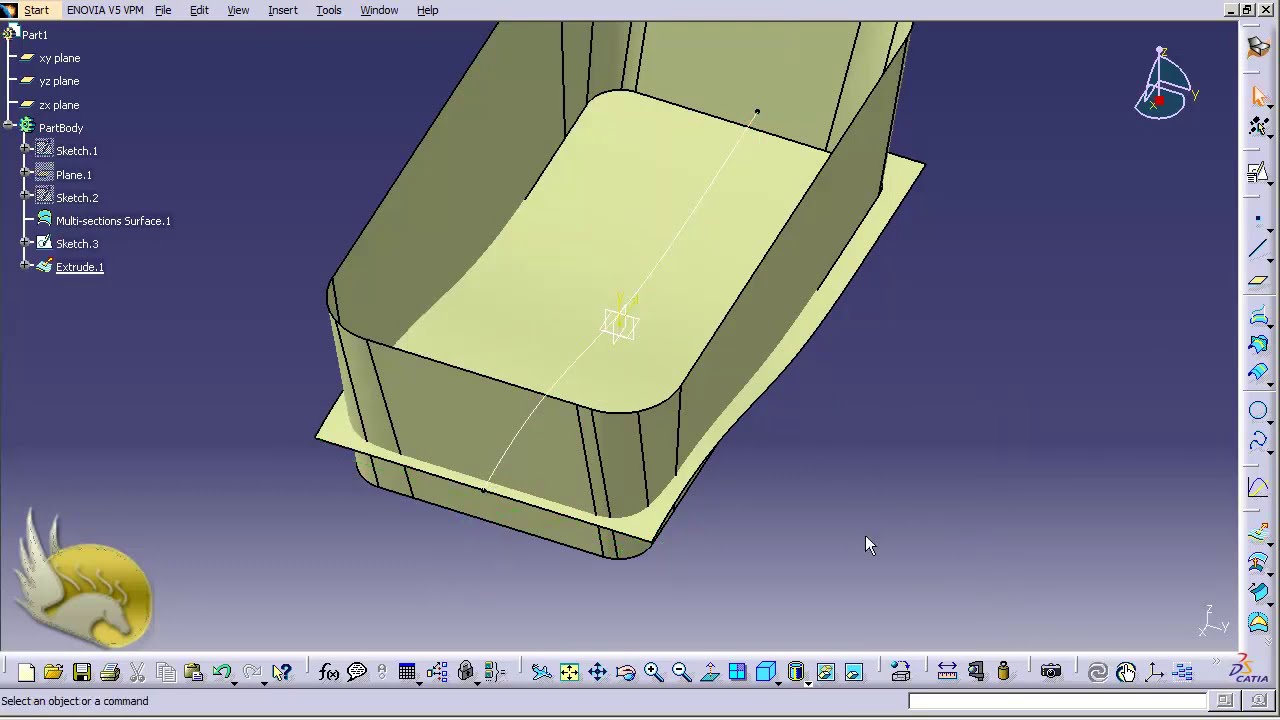Select the Part1 root node

coord(35,35)
